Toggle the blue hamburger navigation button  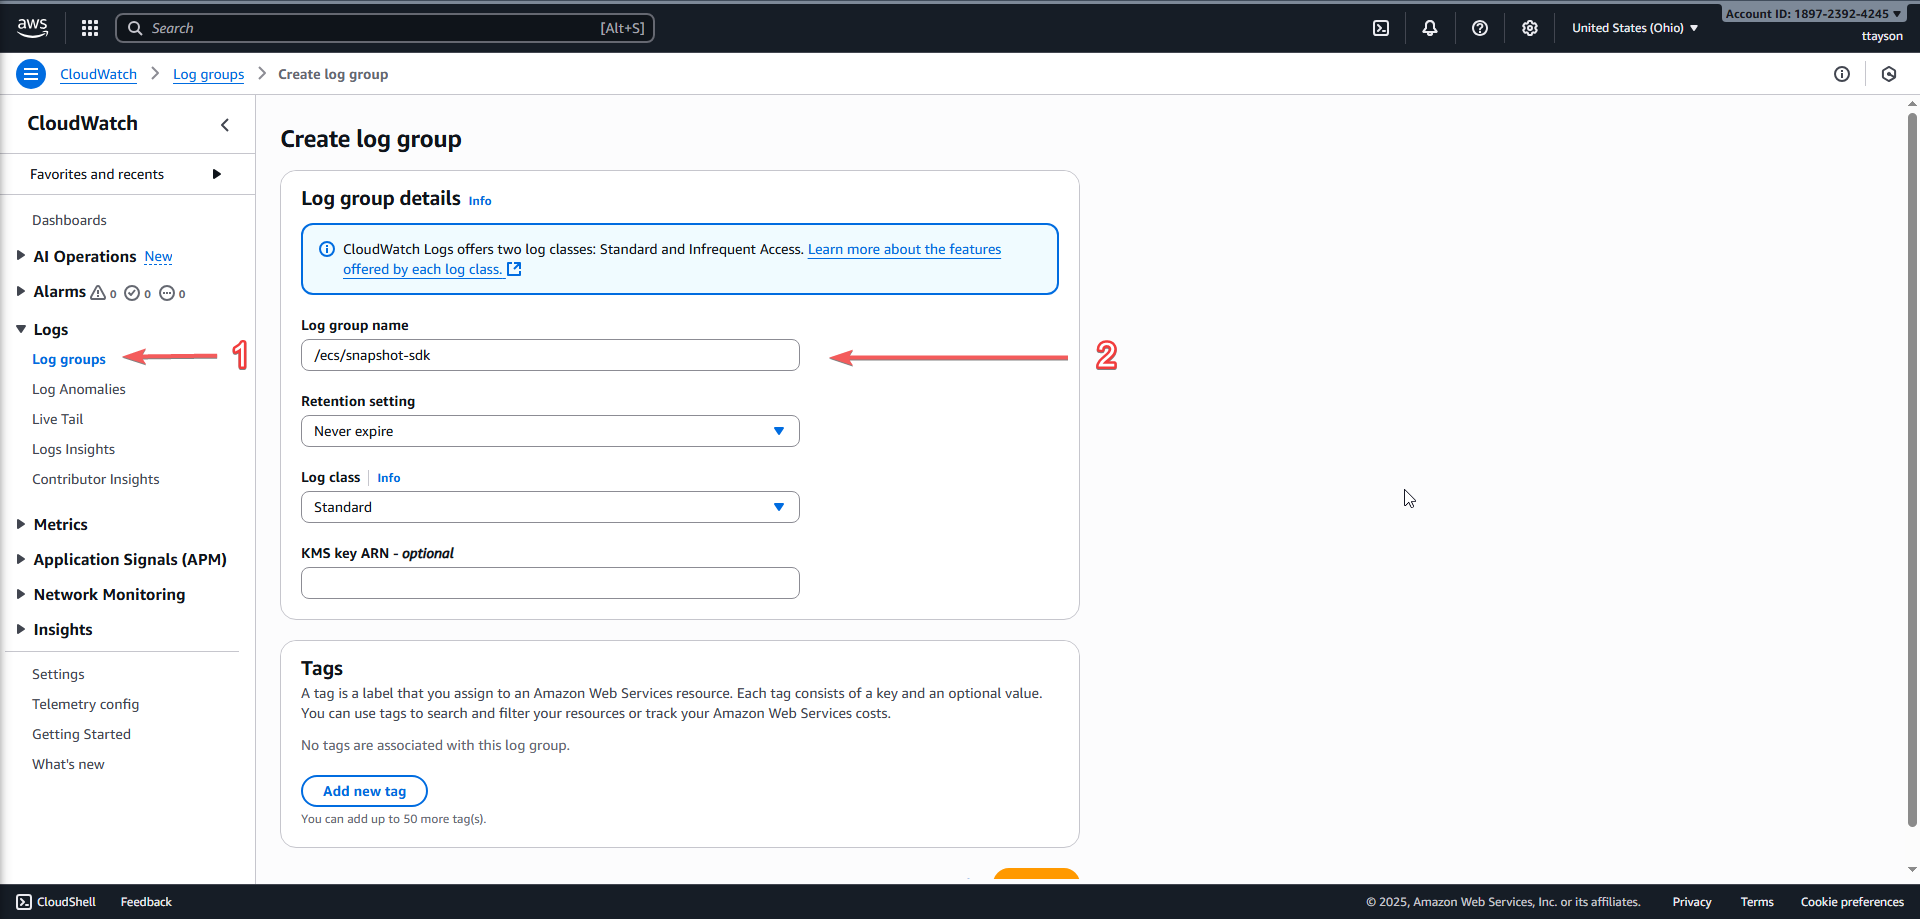31,74
